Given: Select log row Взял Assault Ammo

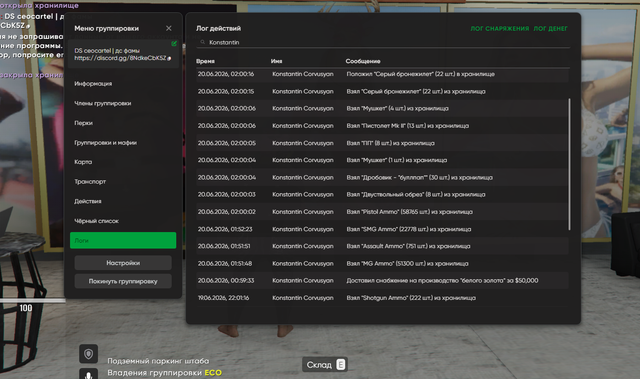Looking at the screenshot, I should click(x=382, y=246).
